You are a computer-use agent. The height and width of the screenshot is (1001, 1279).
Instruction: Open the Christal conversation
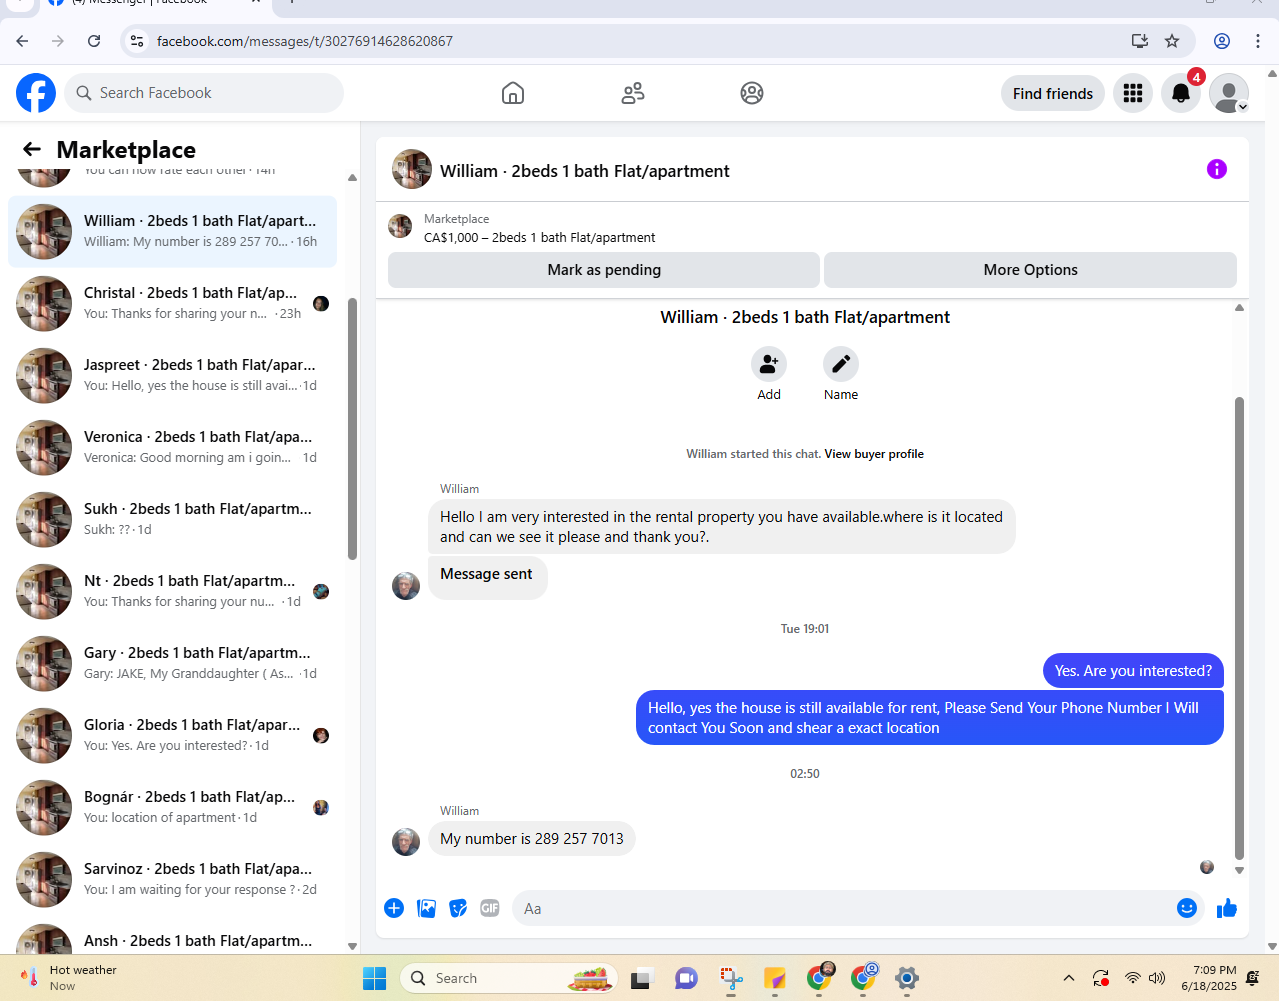point(172,304)
